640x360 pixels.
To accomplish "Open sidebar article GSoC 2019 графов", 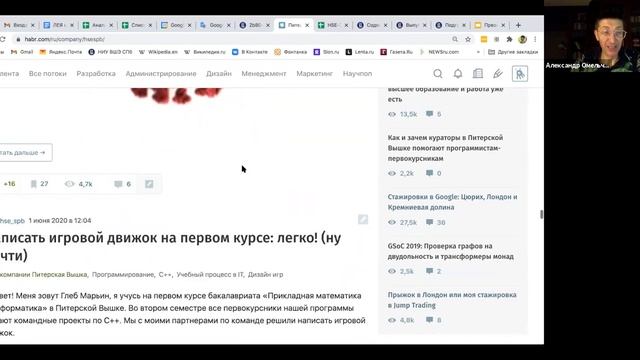I will (451, 251).
